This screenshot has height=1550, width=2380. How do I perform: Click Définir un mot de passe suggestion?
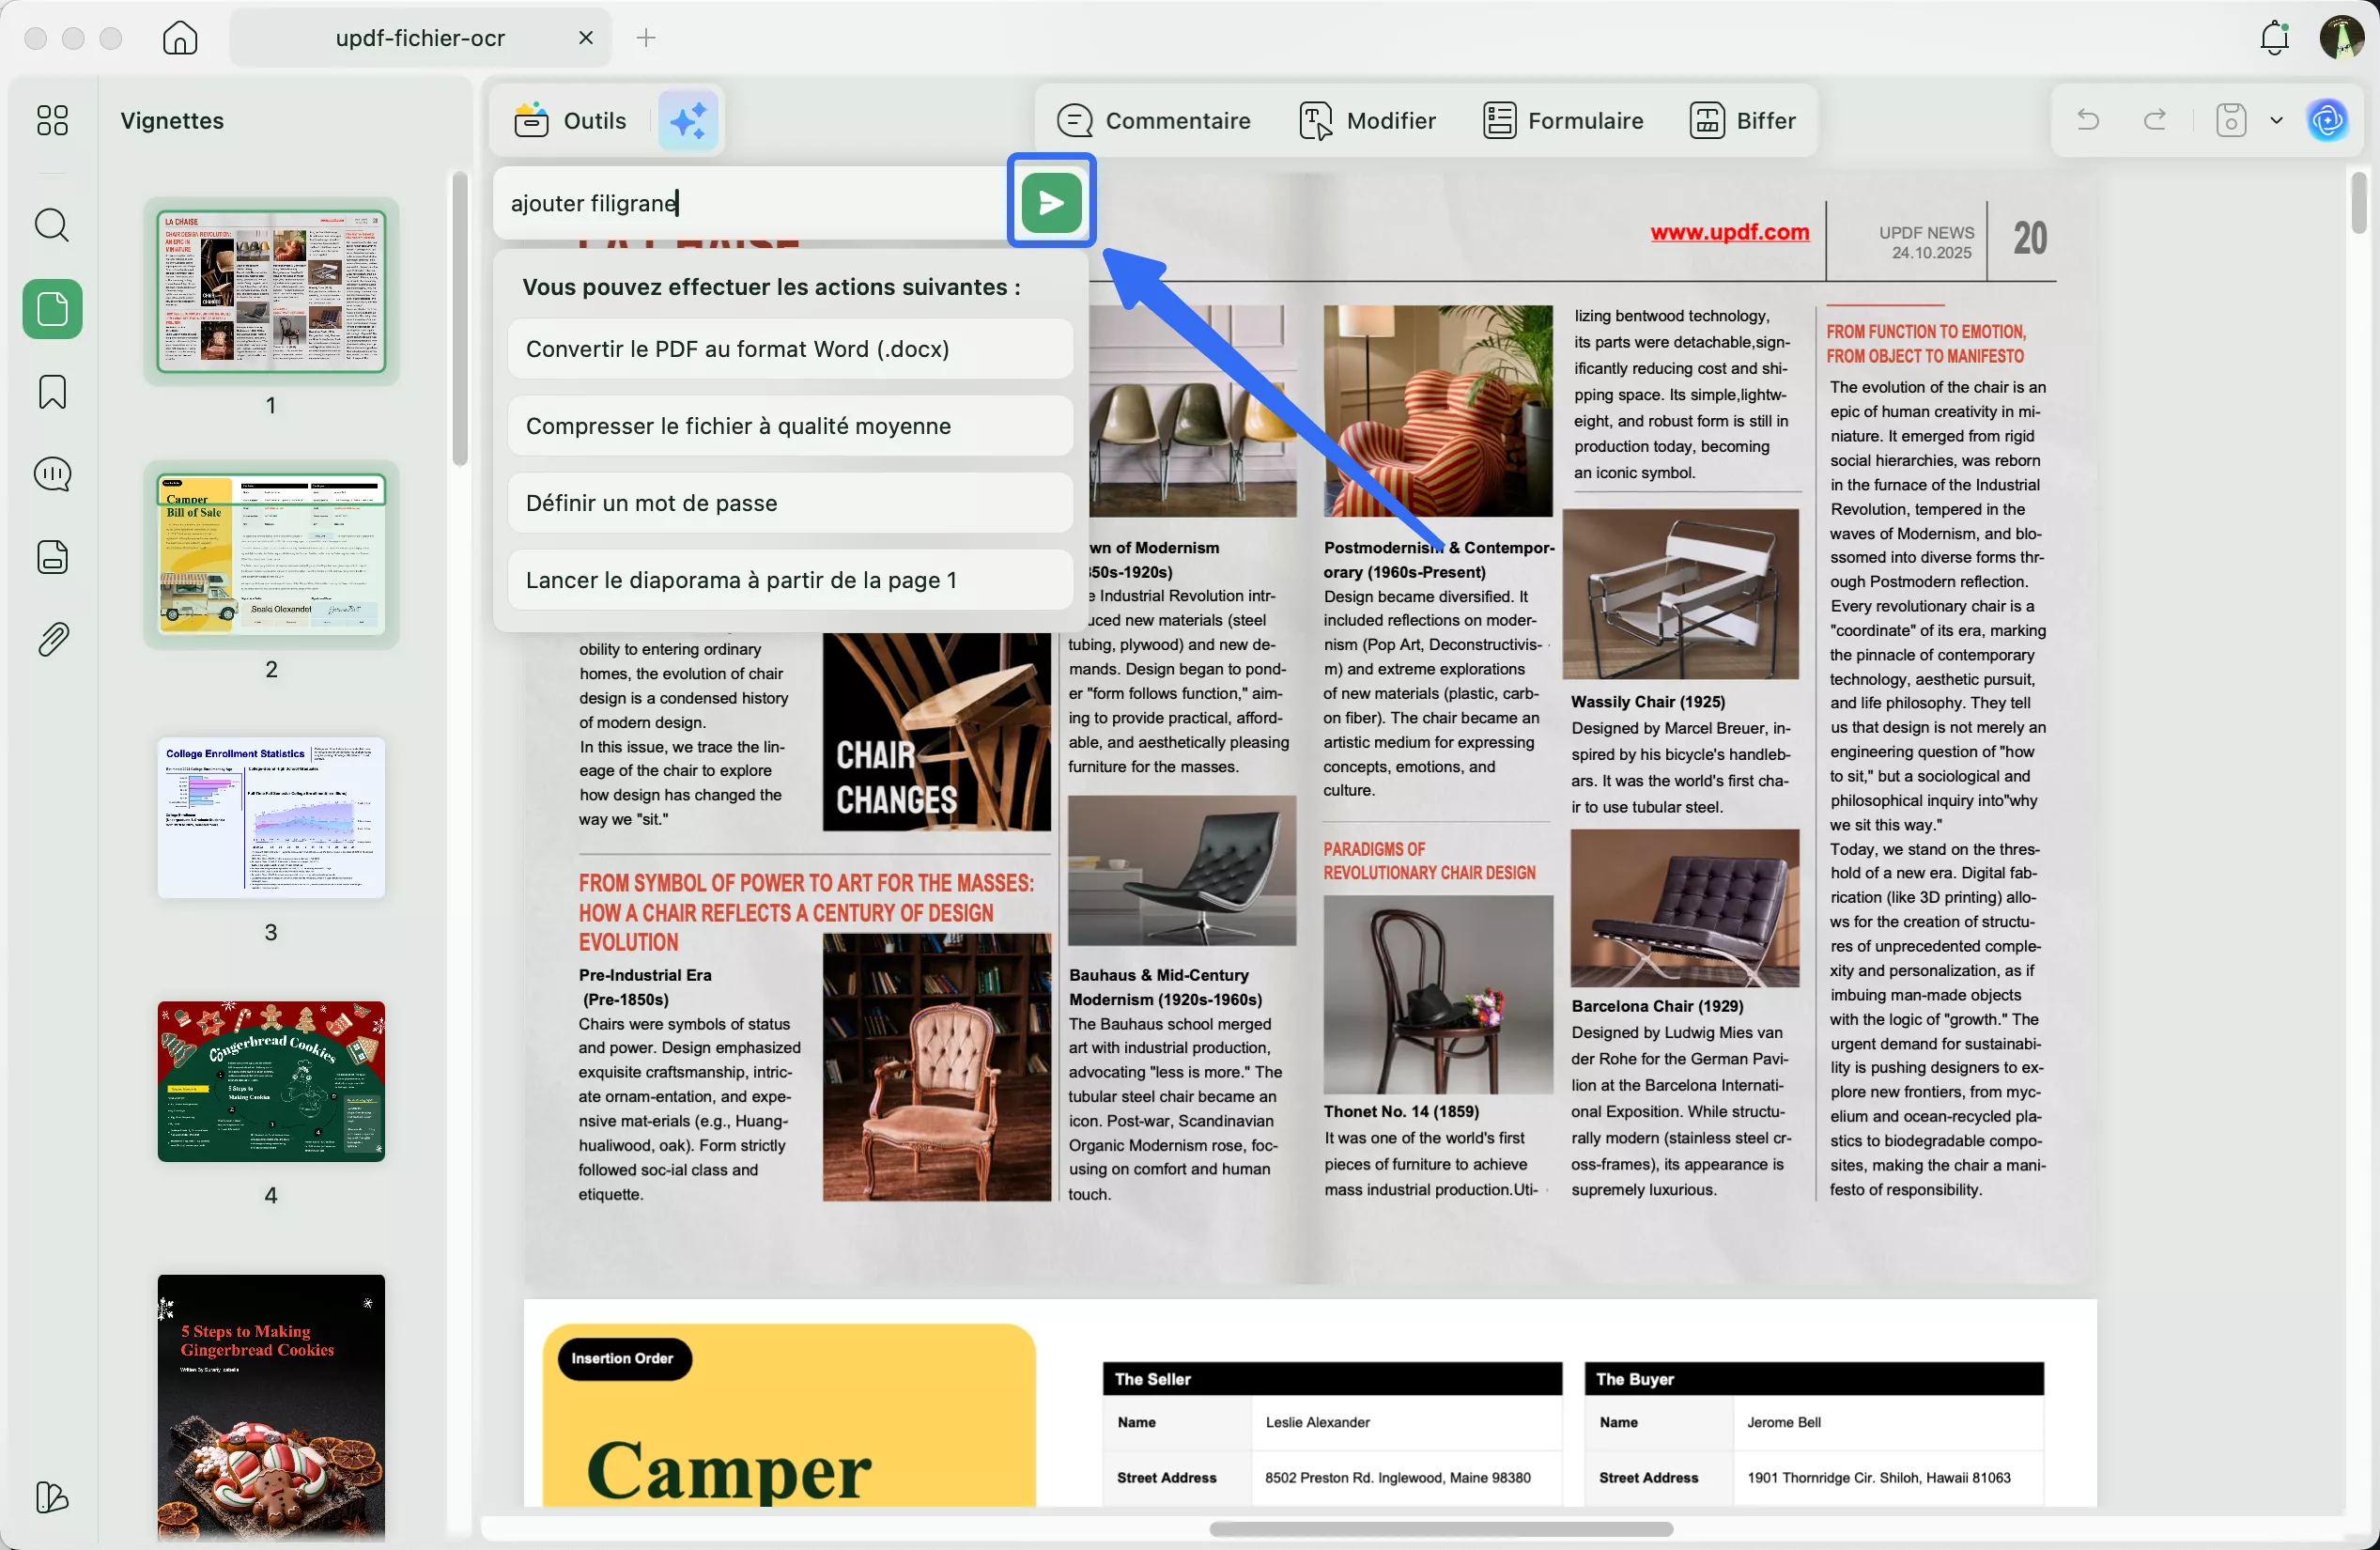(790, 503)
